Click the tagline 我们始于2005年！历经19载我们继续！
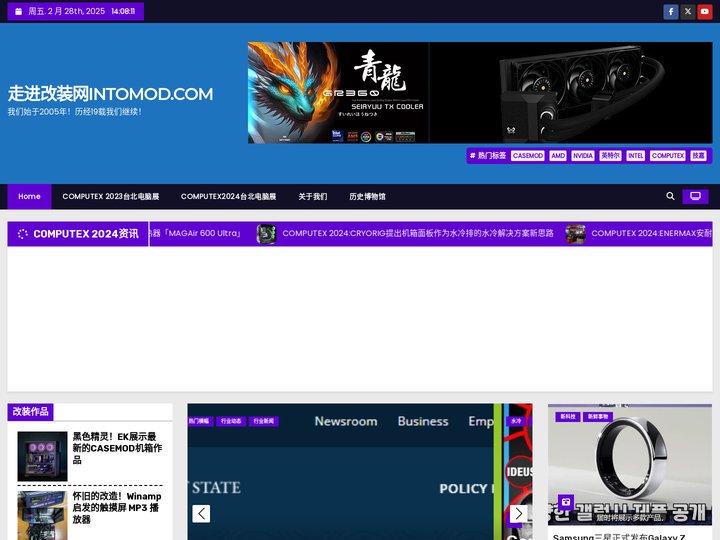720x540 pixels. pyautogui.click(x=74, y=112)
